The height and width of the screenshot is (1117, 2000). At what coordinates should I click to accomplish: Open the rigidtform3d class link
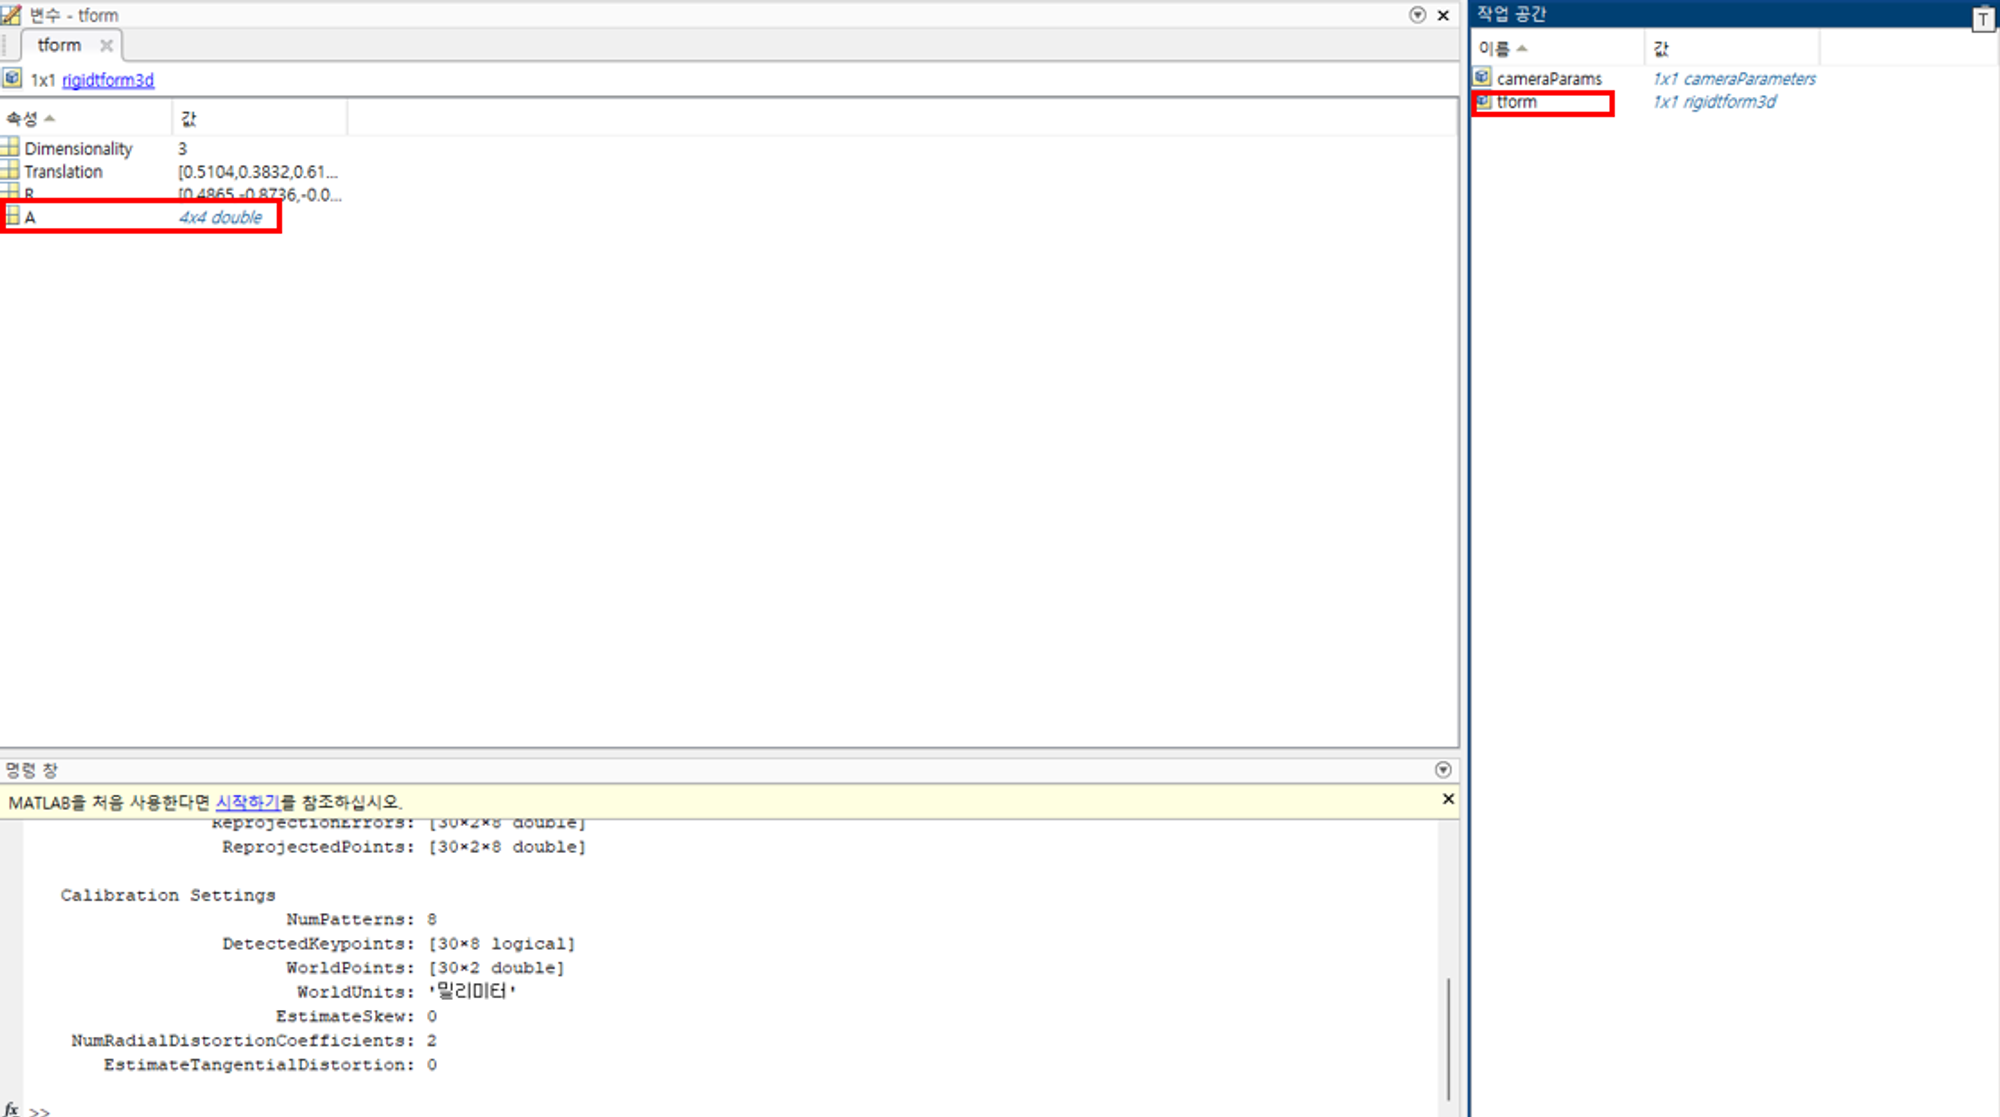(x=108, y=80)
